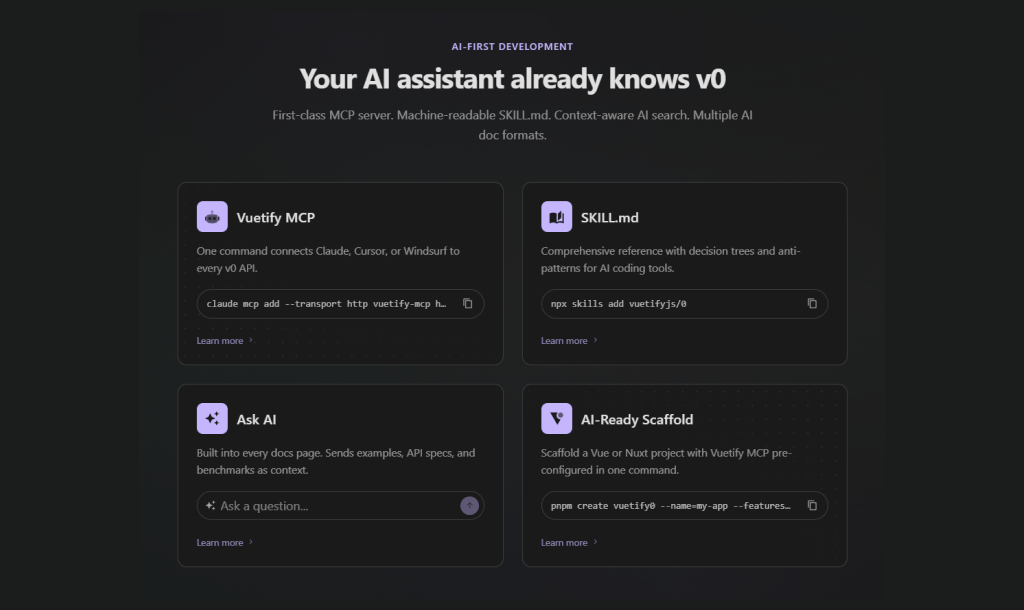Select the claude mcp add command text

coord(327,304)
